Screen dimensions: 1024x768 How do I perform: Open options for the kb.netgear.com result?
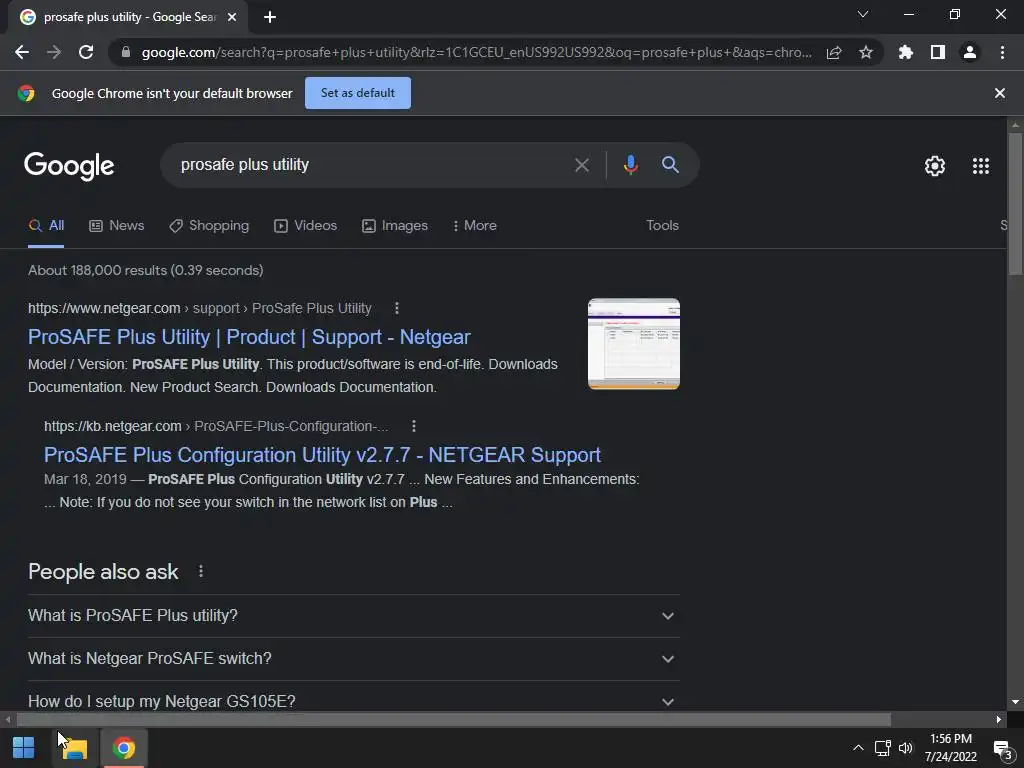pyautogui.click(x=413, y=426)
